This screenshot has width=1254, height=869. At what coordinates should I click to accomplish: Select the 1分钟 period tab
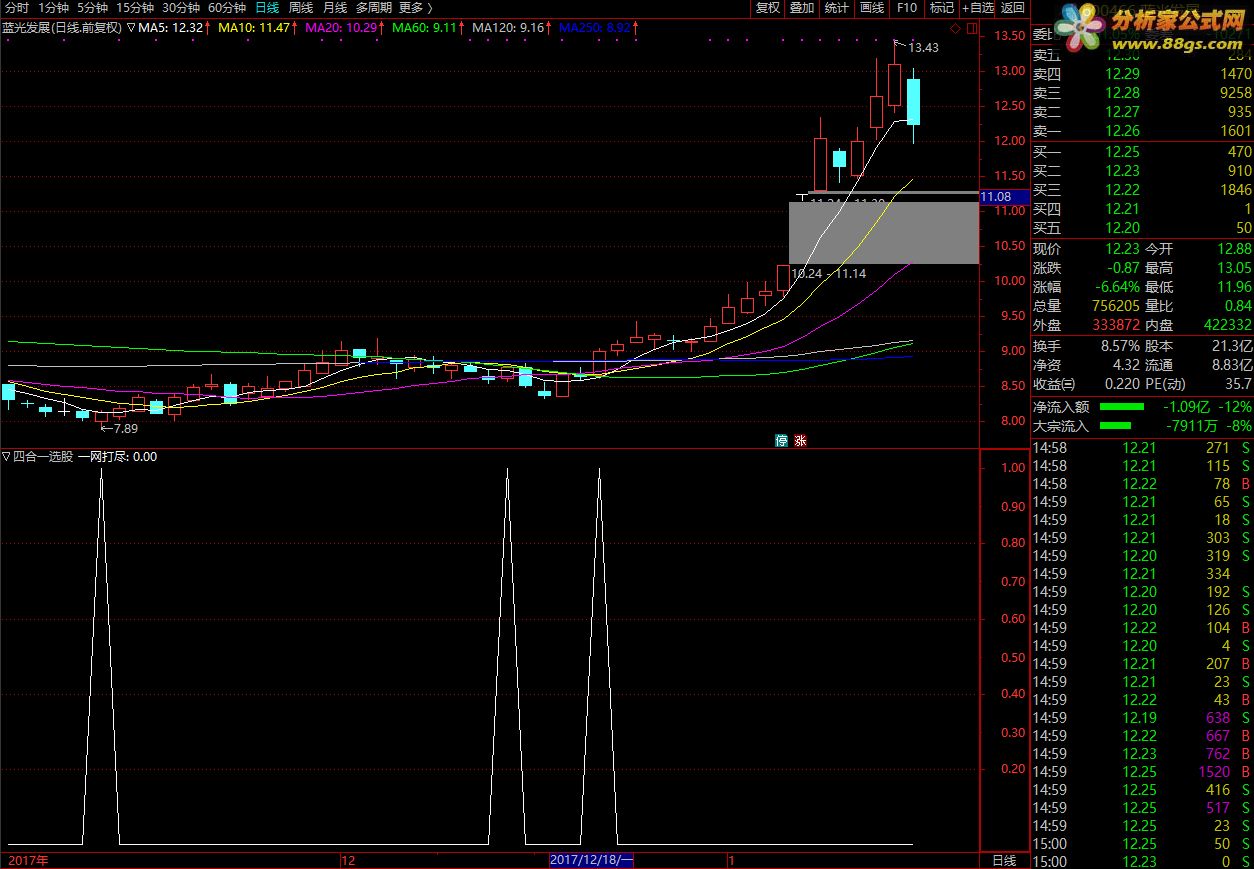point(53,7)
